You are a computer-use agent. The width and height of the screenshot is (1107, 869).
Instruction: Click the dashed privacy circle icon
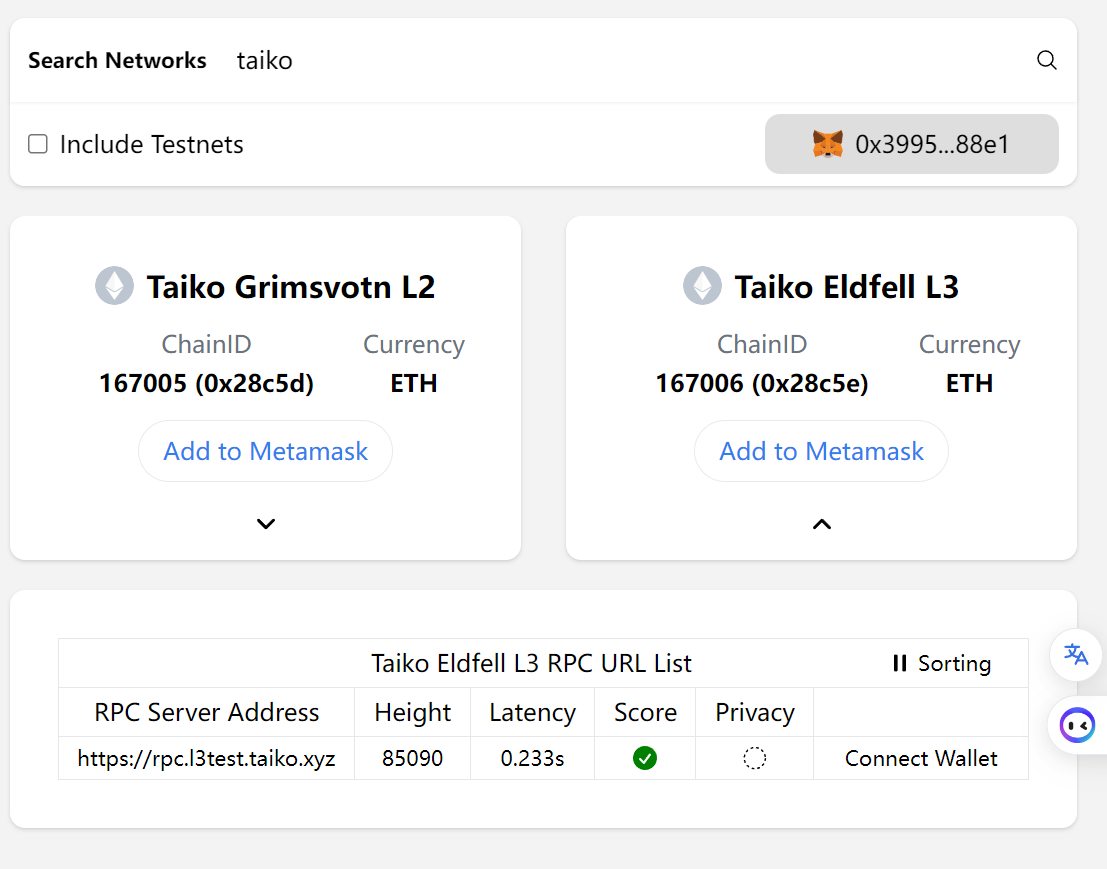point(754,758)
